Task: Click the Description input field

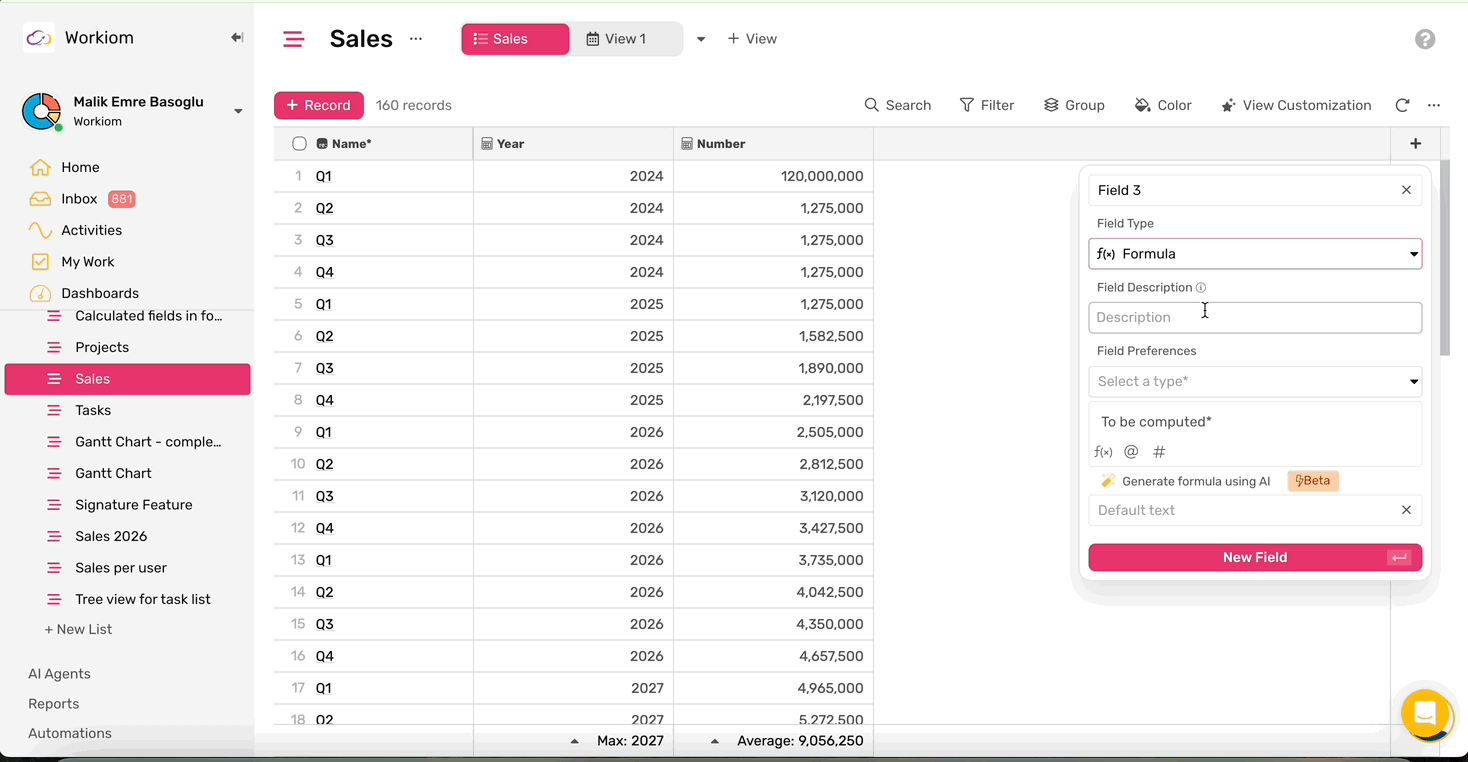Action: pyautogui.click(x=1255, y=317)
